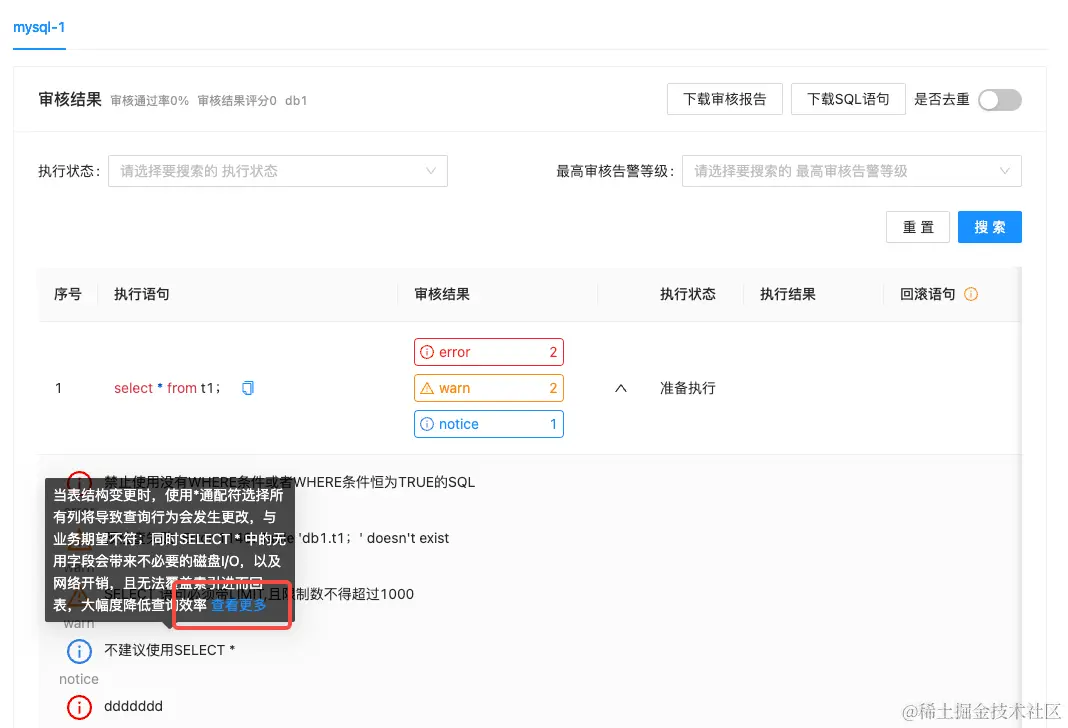Click the 执行结果 column header

(788, 294)
